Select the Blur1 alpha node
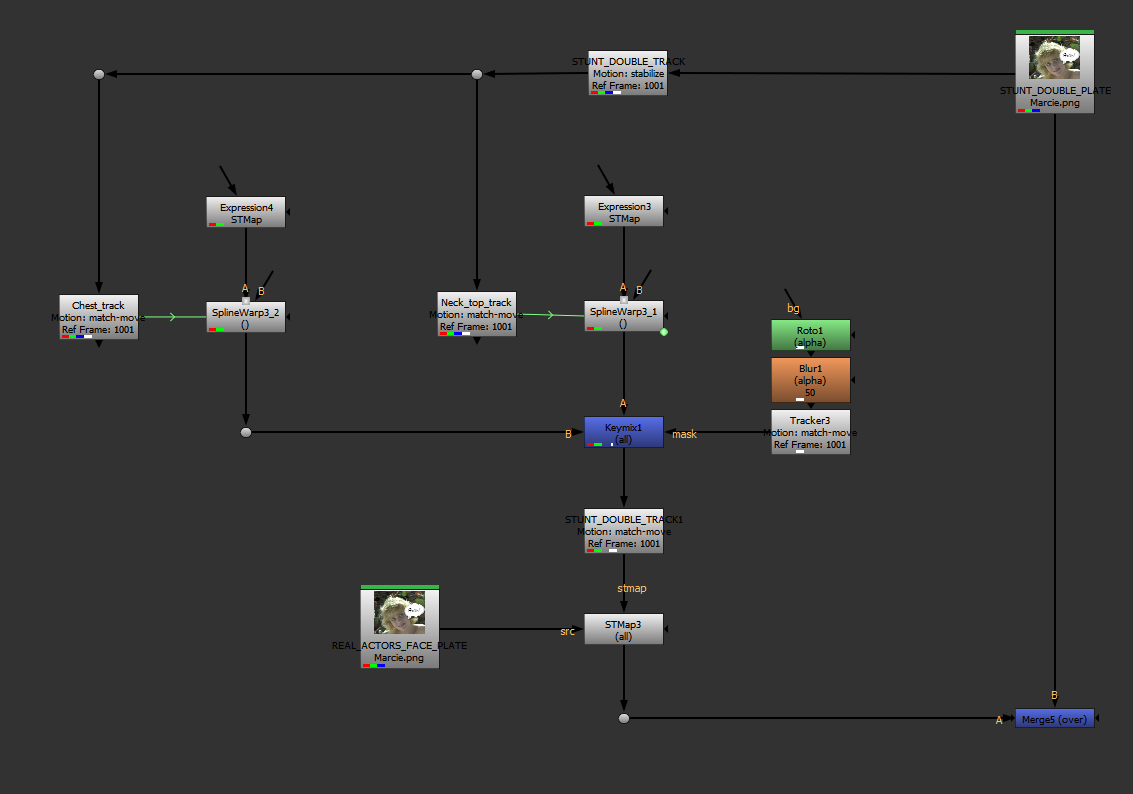Screen dimensions: 1133x794 tap(810, 378)
